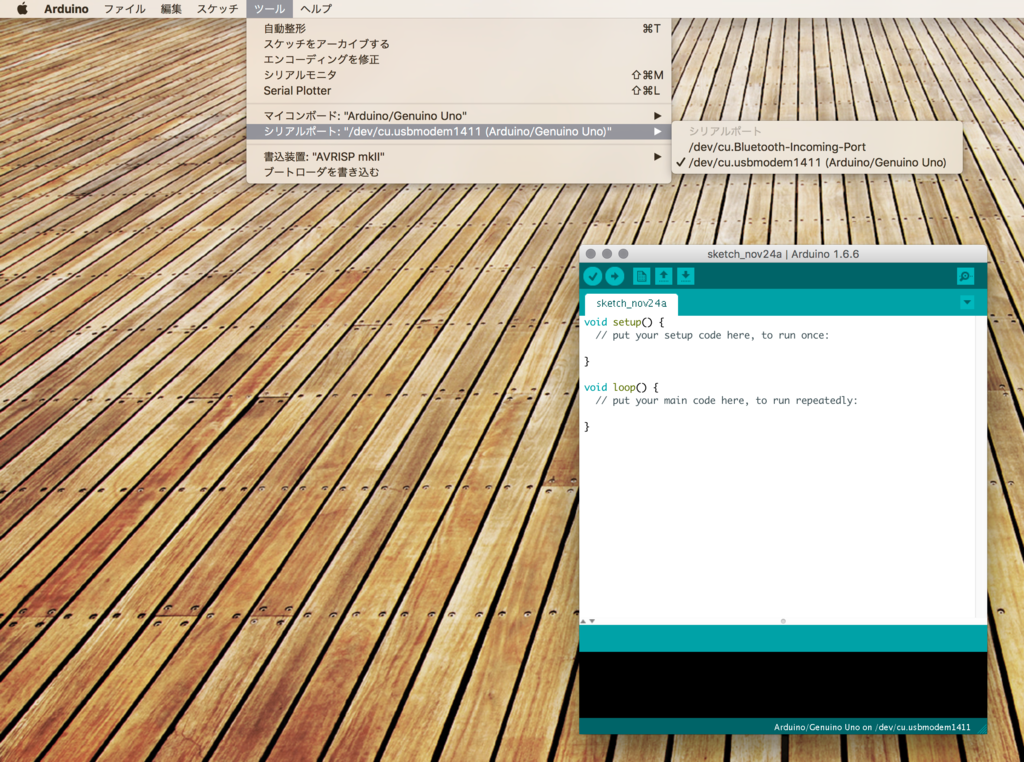The height and width of the screenshot is (762, 1024).
Task: Create a new sketch with the New icon
Action: point(641,276)
